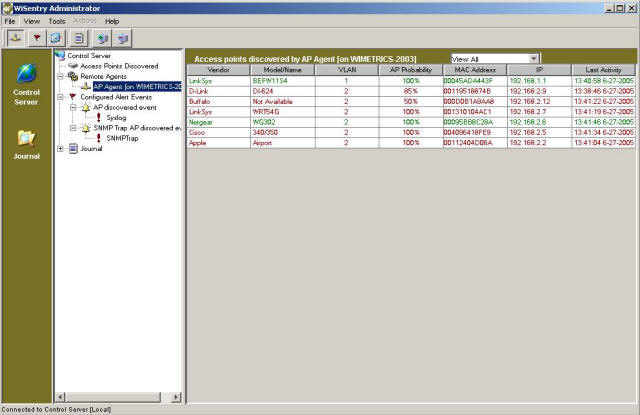Click the Connected to Control Server status text
This screenshot has height=415, width=640.
pyautogui.click(x=56, y=409)
